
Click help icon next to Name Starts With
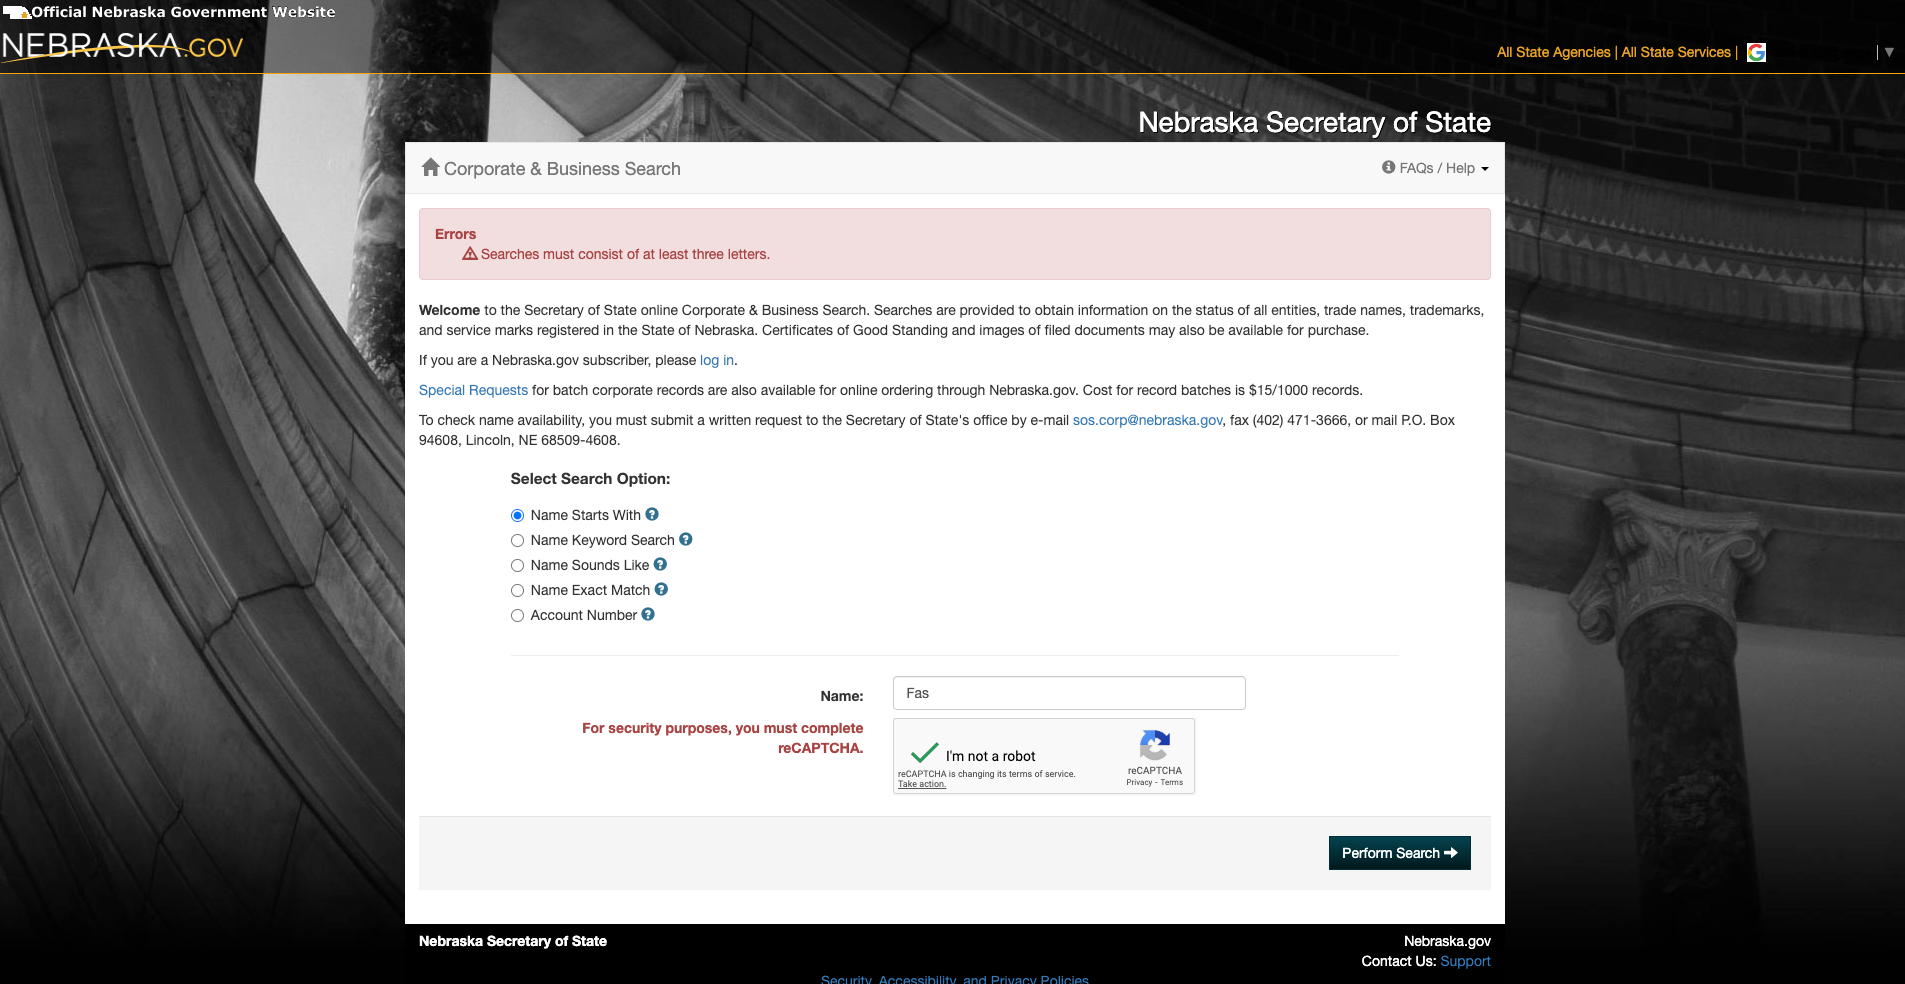tap(652, 514)
